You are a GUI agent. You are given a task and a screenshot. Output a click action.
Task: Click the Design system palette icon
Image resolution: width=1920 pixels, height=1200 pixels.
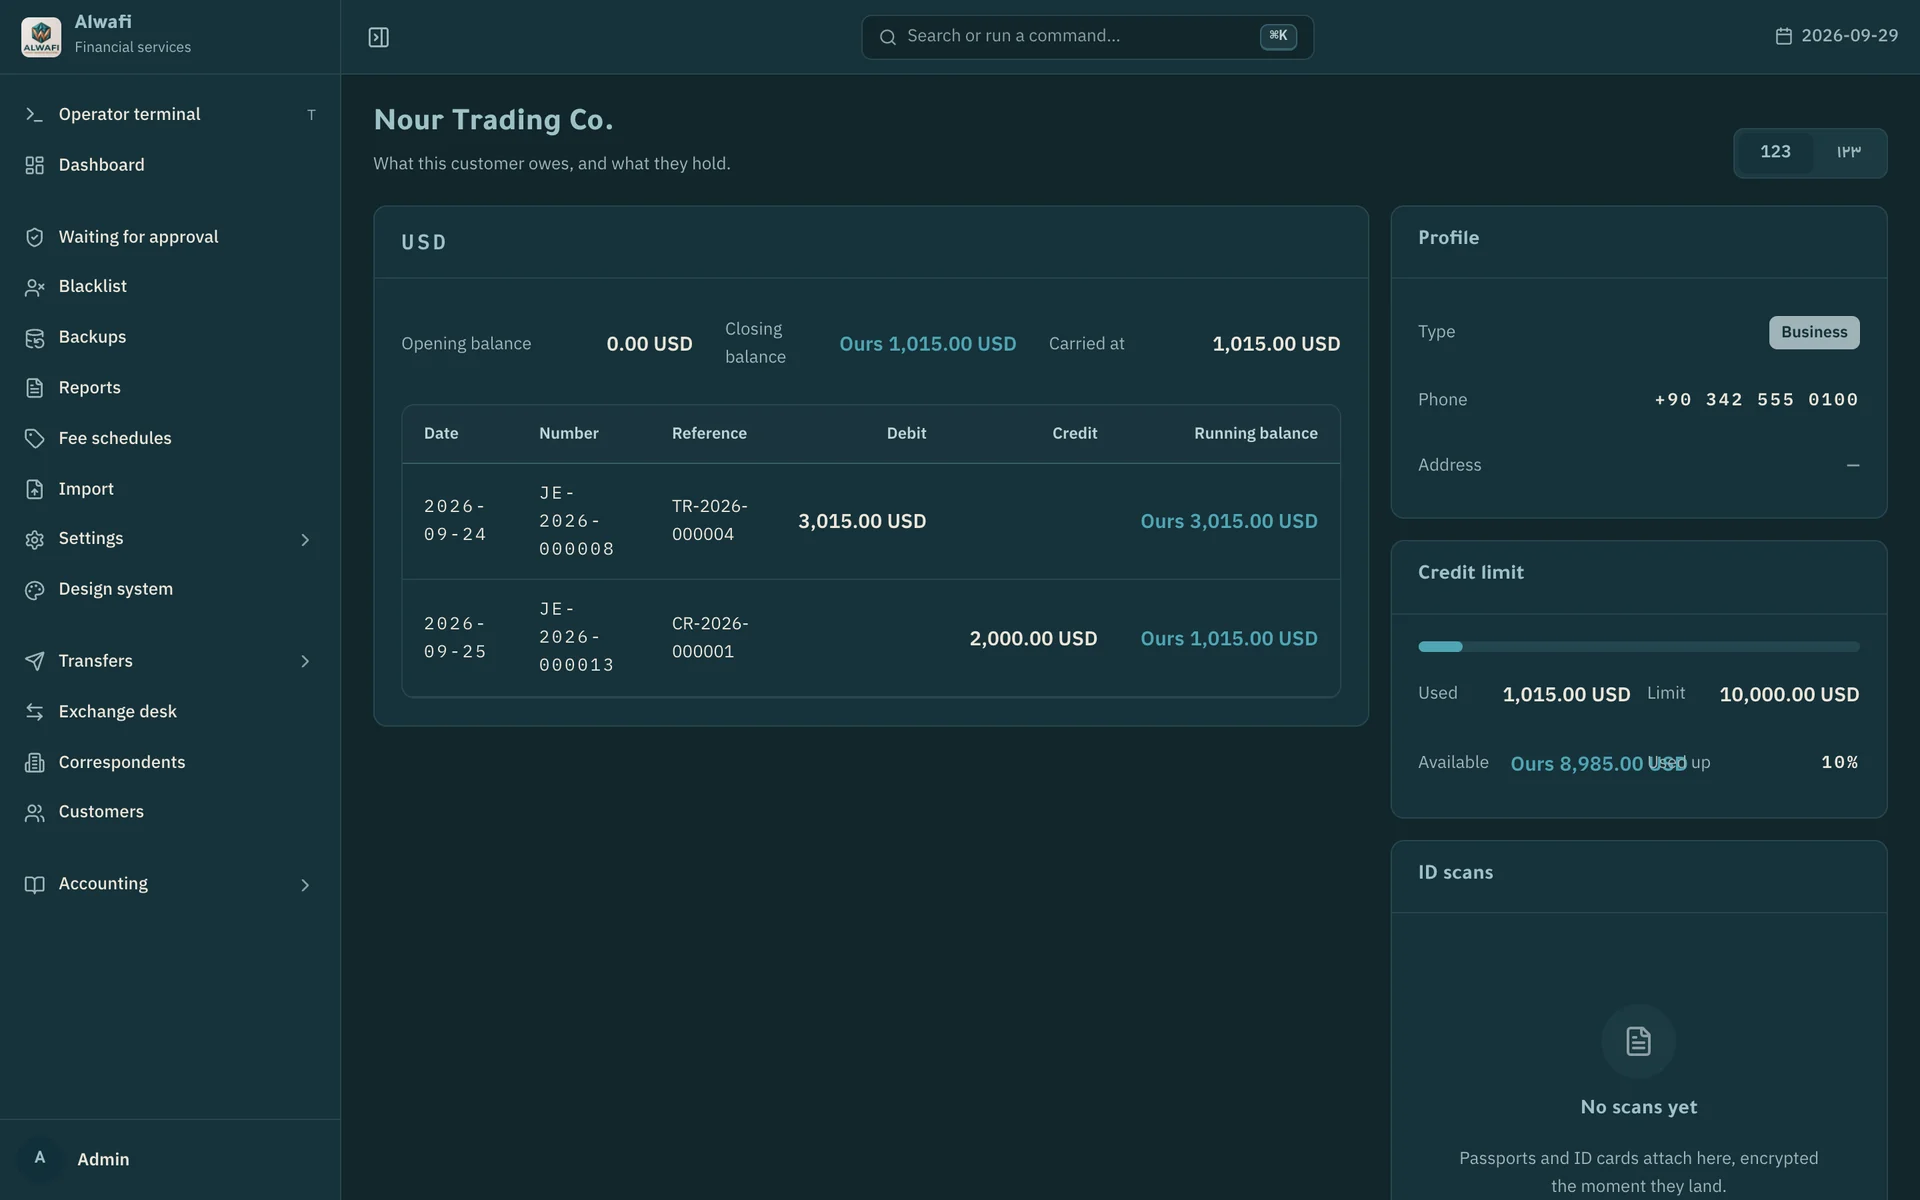34,590
